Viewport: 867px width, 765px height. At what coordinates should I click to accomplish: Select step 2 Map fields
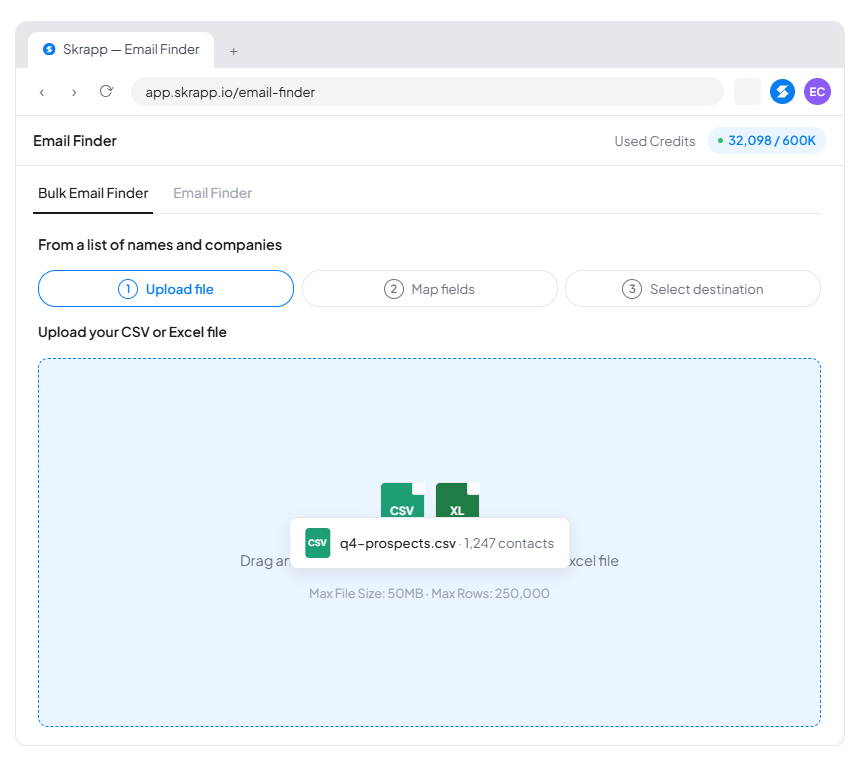(430, 289)
